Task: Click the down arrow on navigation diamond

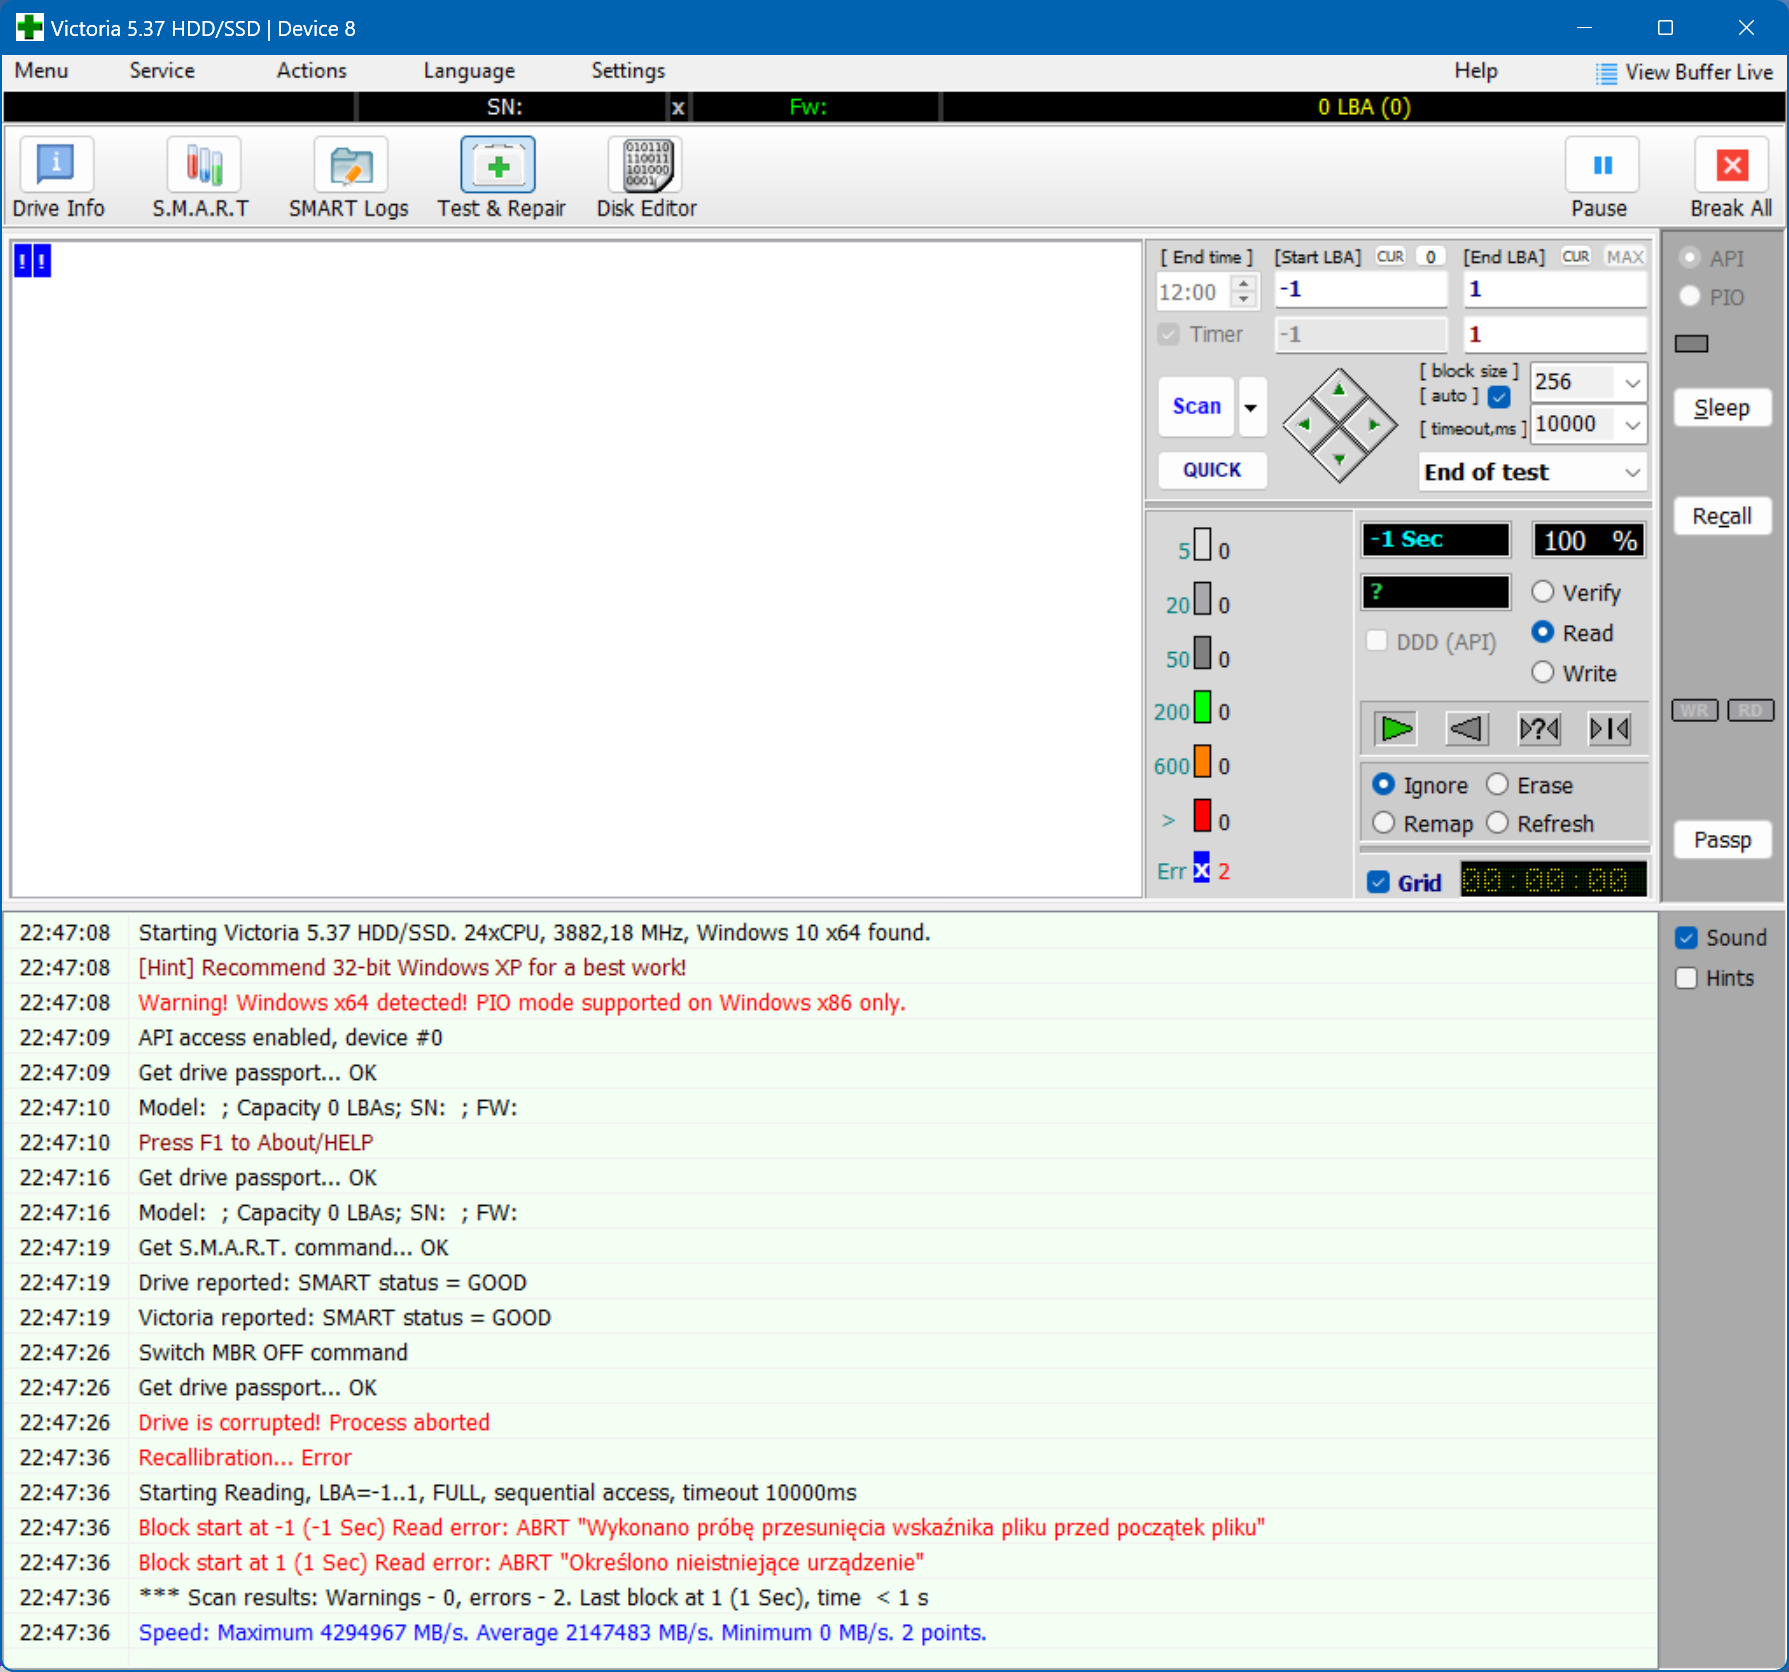Action: point(1339,459)
